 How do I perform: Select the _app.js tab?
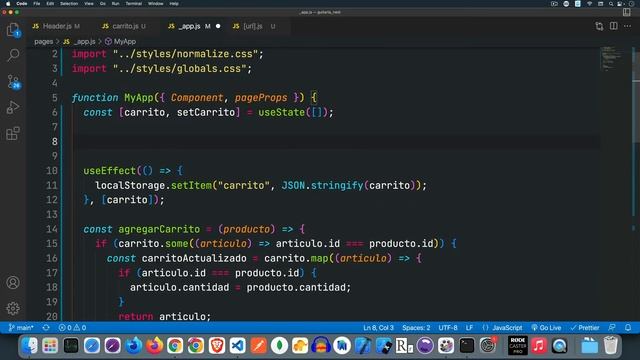[190, 26]
